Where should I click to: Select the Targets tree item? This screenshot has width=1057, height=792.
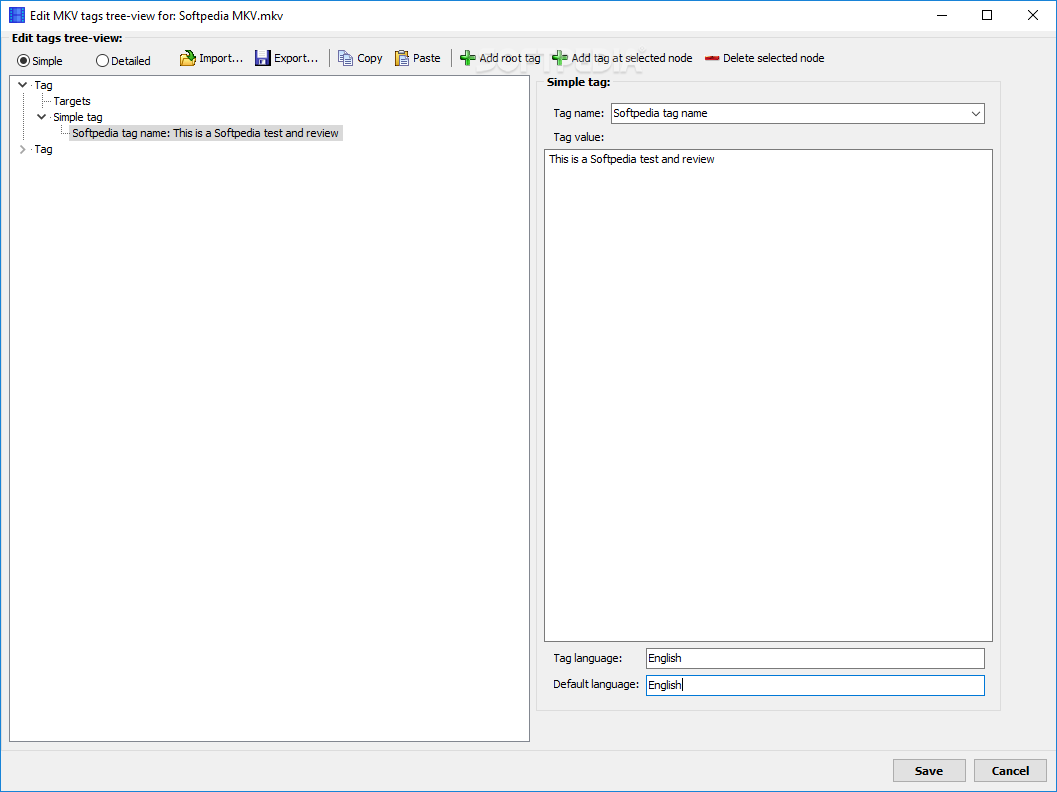click(x=72, y=101)
